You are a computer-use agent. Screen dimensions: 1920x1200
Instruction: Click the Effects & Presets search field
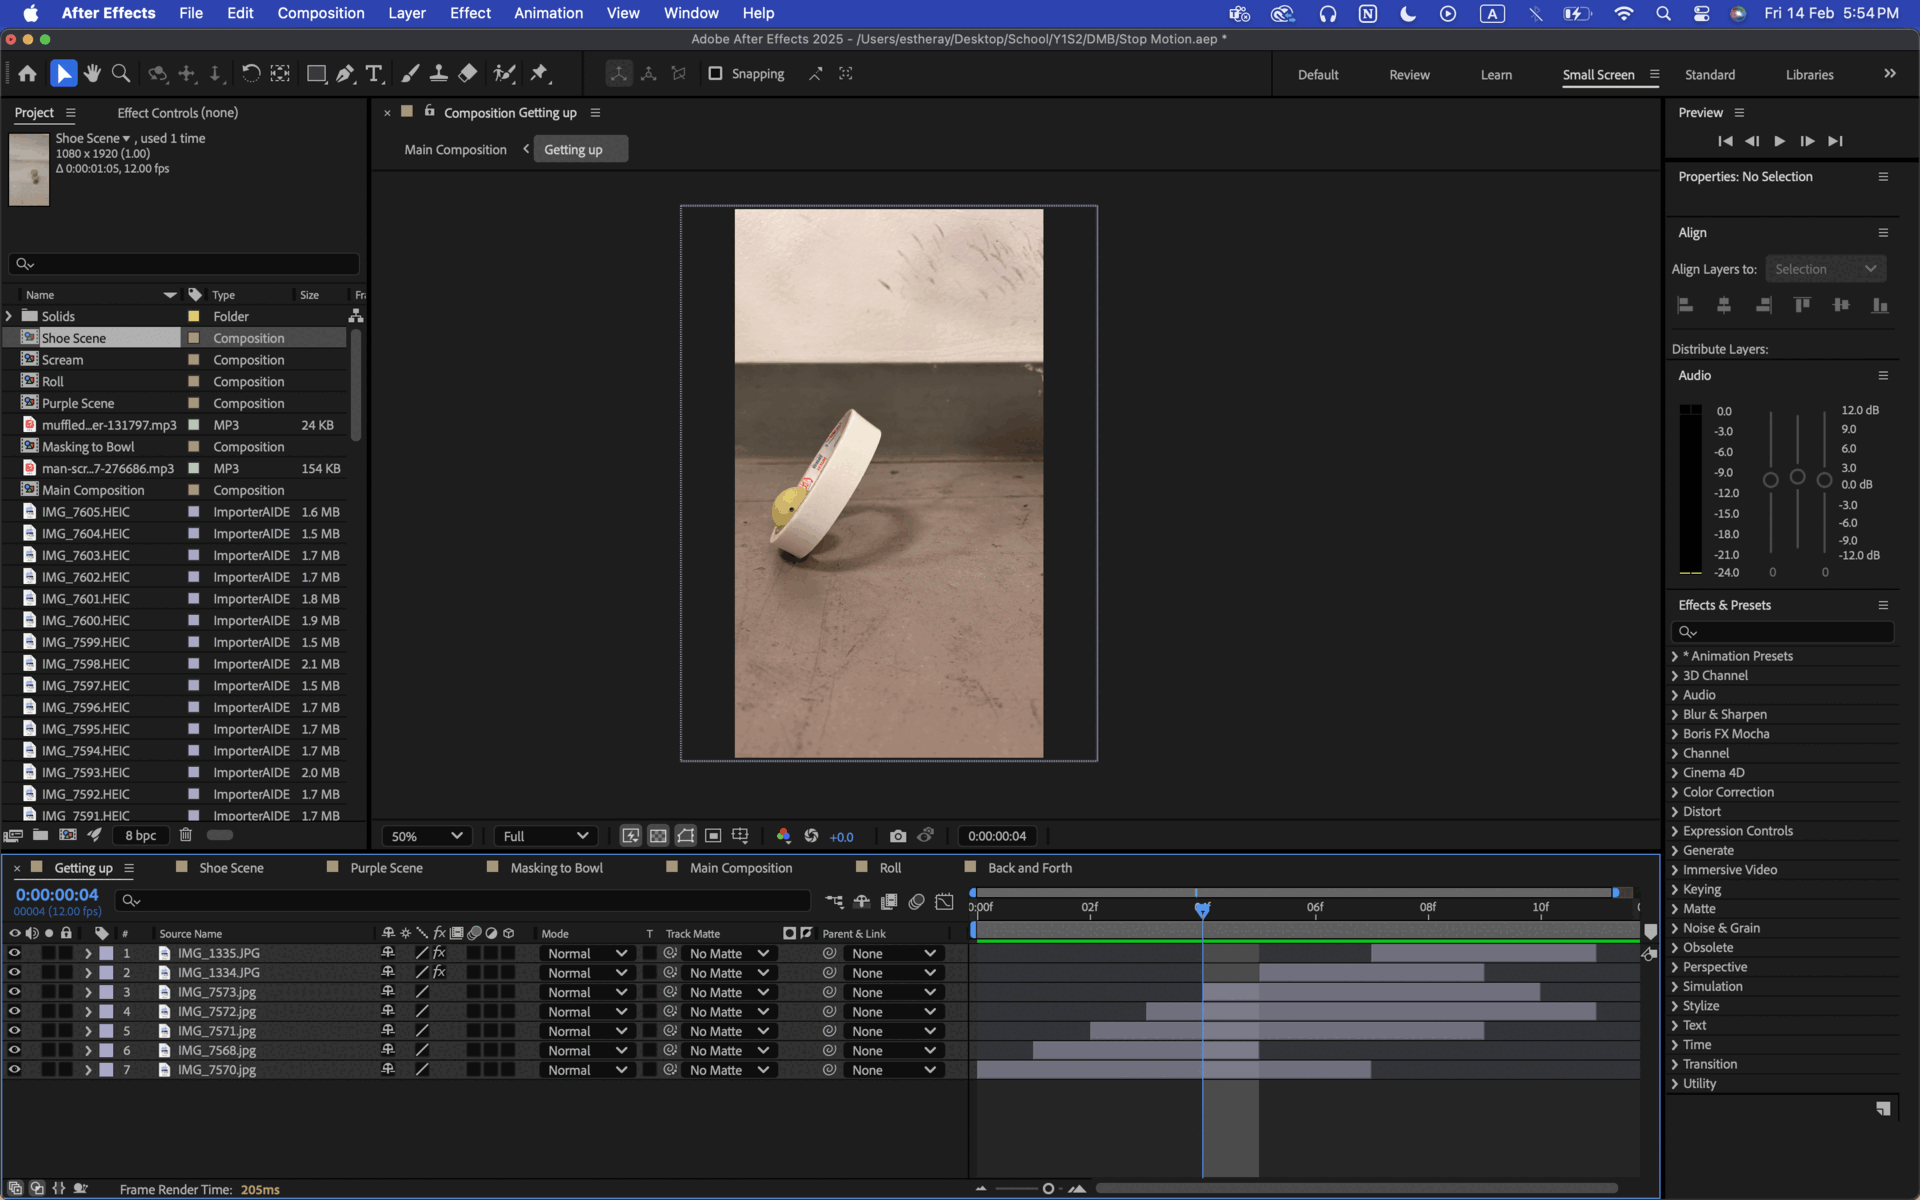1782,632
